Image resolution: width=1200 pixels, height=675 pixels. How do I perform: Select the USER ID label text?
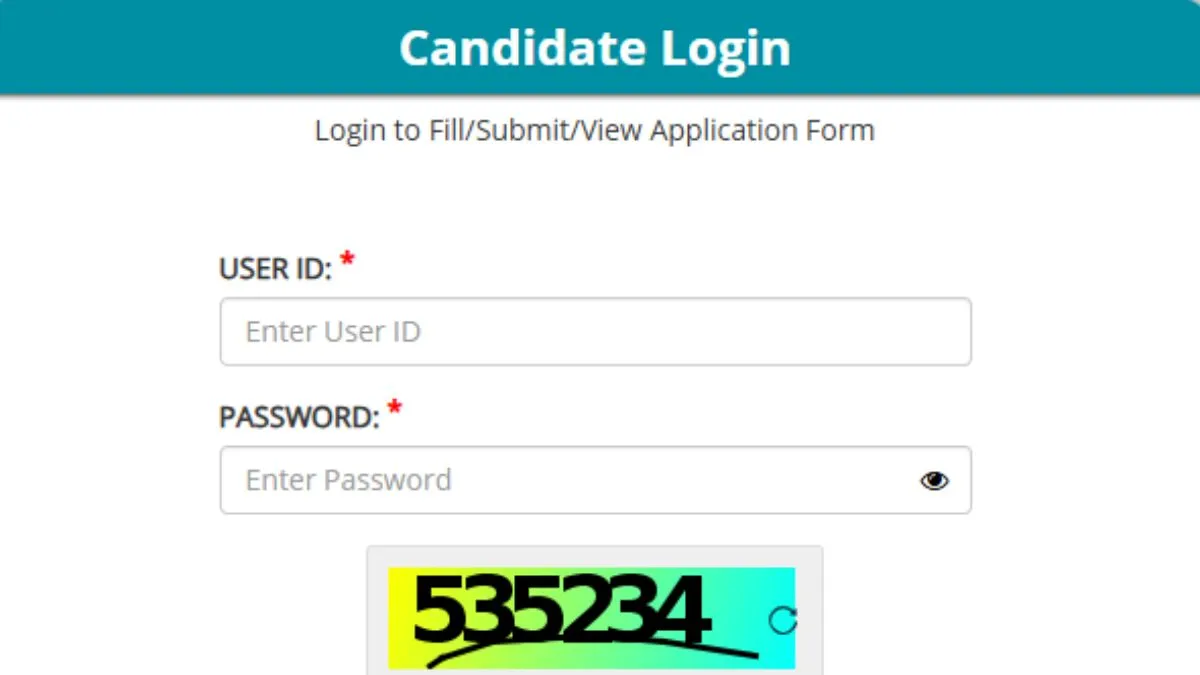click(275, 269)
